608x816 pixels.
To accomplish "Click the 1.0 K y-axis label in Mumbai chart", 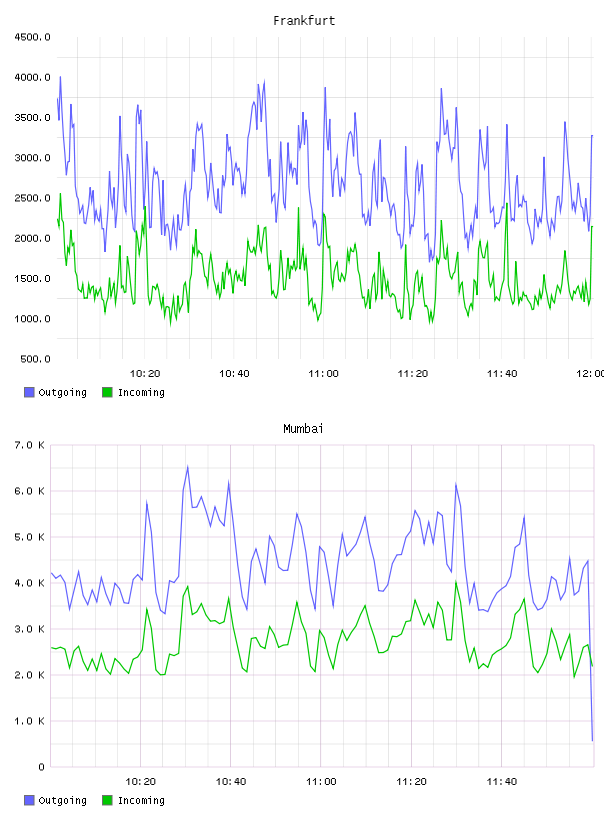I will click(29, 721).
